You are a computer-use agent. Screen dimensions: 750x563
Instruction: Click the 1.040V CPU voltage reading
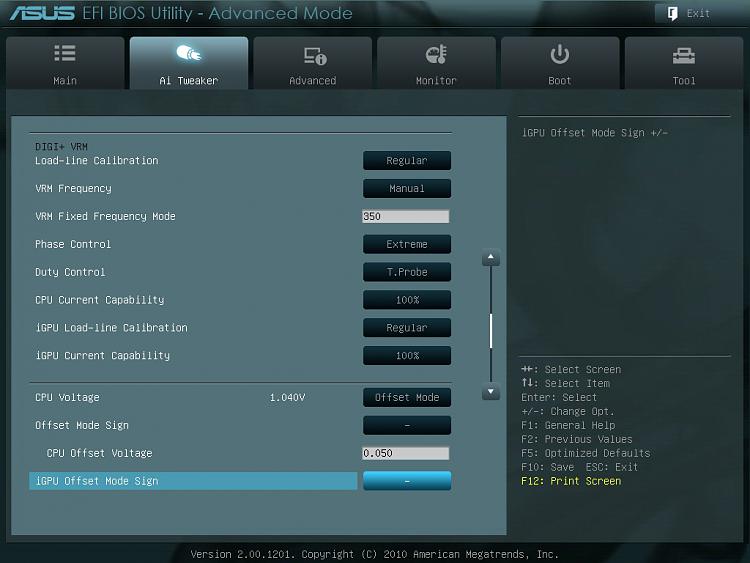pos(287,397)
